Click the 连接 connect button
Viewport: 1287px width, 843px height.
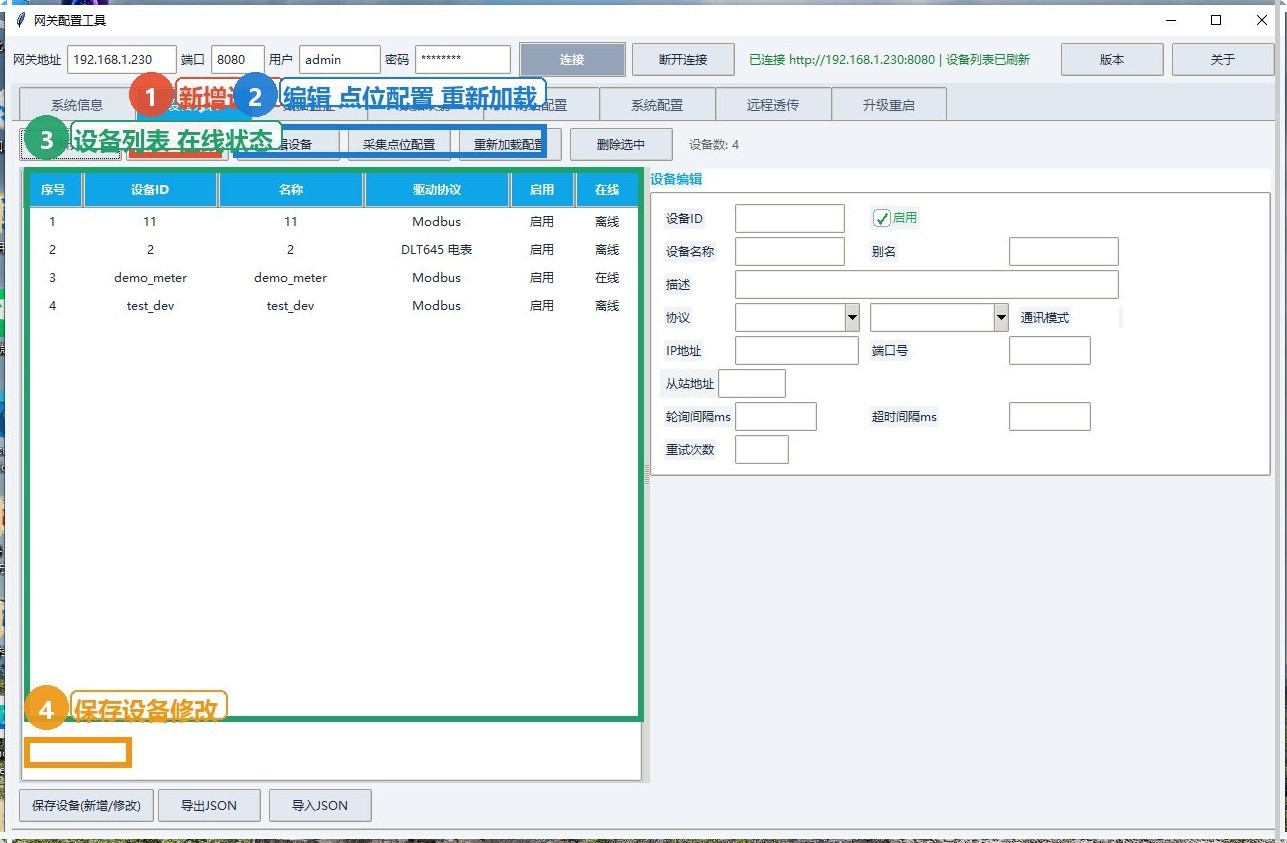tap(572, 60)
